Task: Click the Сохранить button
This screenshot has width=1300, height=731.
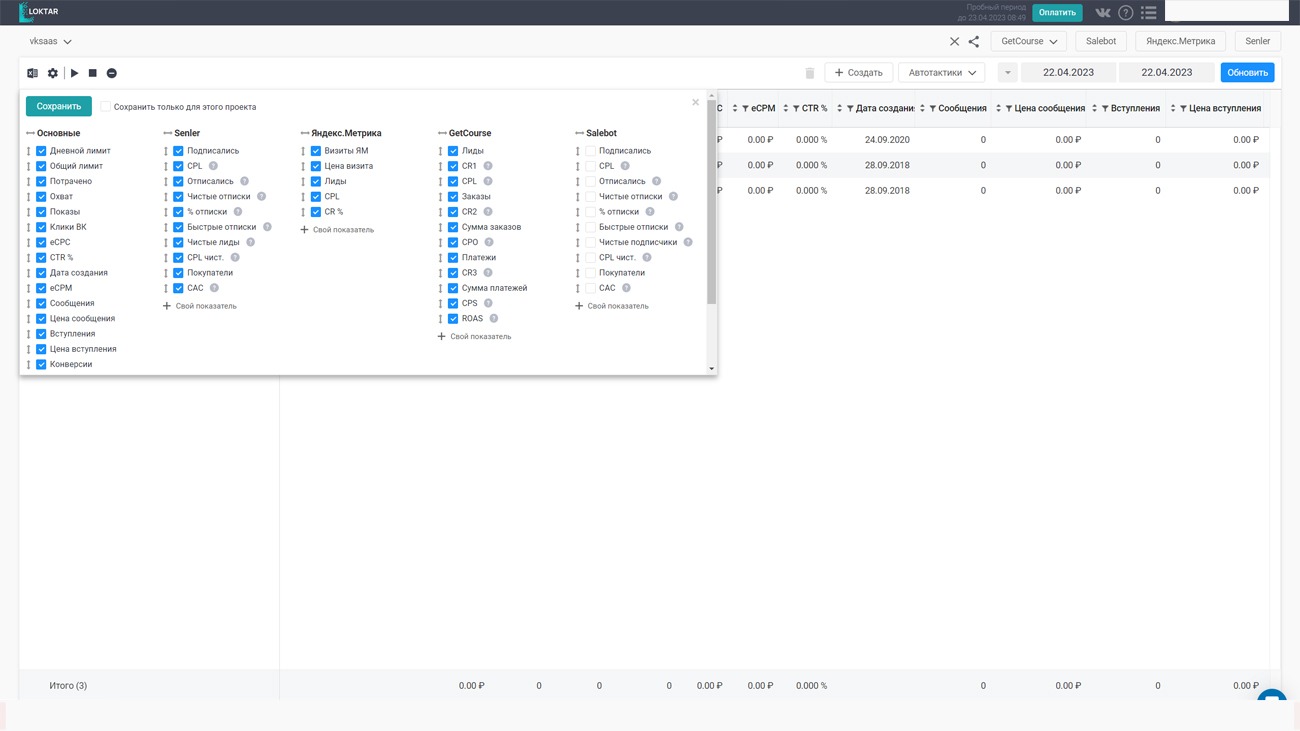Action: click(59, 107)
